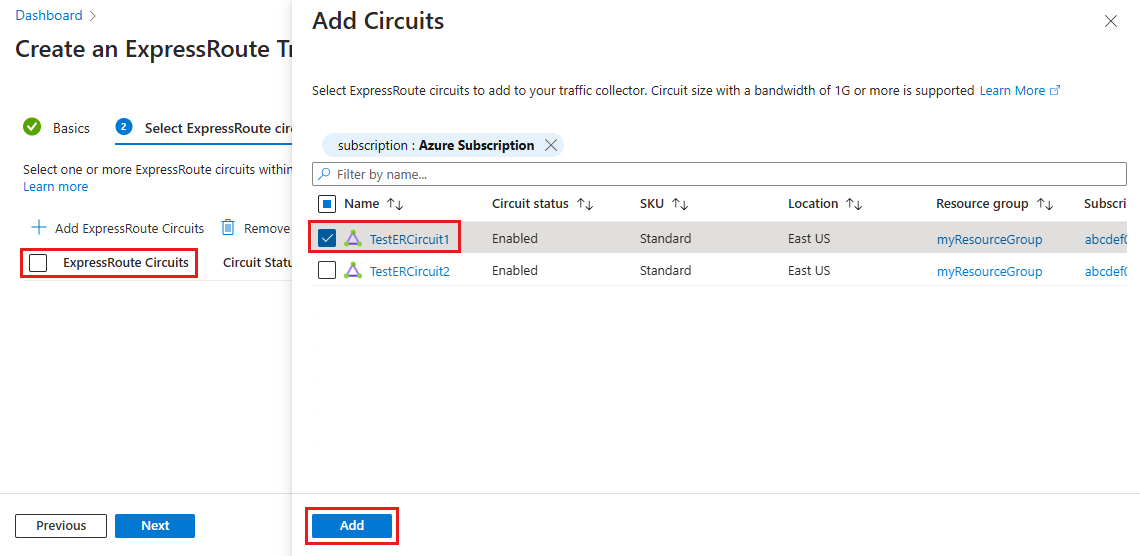Click the Location column header

813,204
